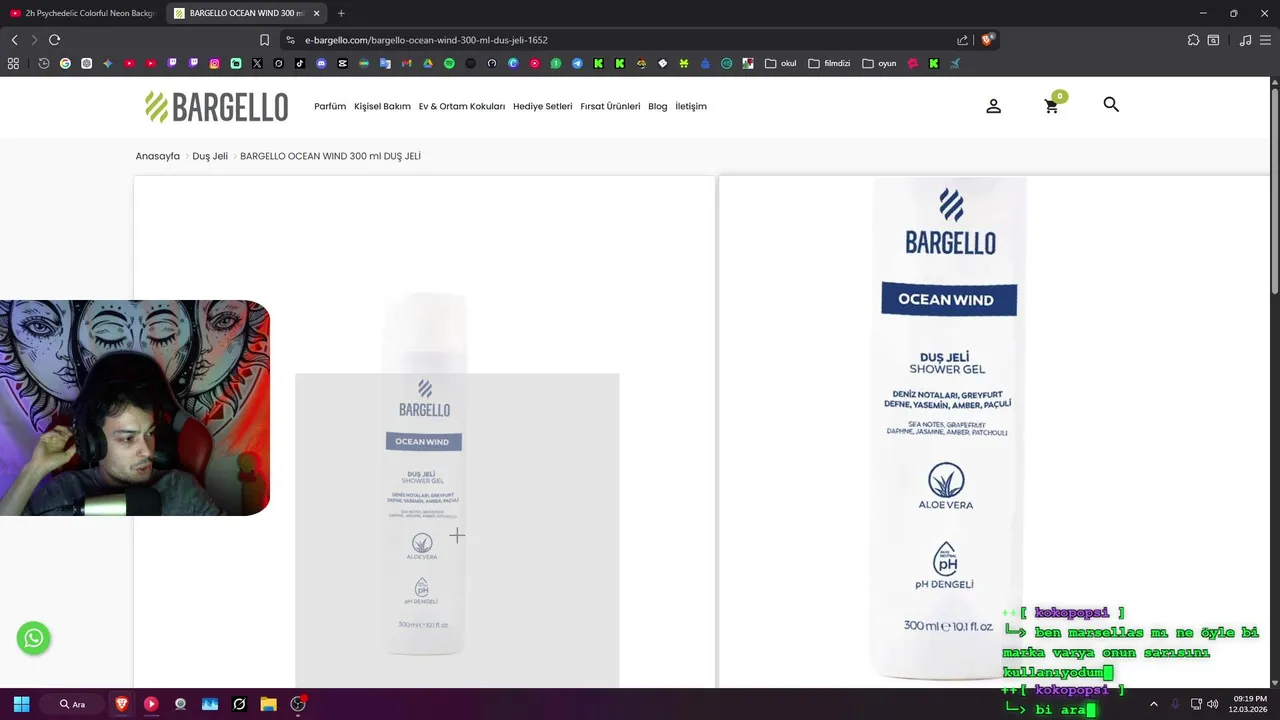The height and width of the screenshot is (720, 1280).
Task: Open the Hediye Setleri menu
Action: (x=543, y=106)
